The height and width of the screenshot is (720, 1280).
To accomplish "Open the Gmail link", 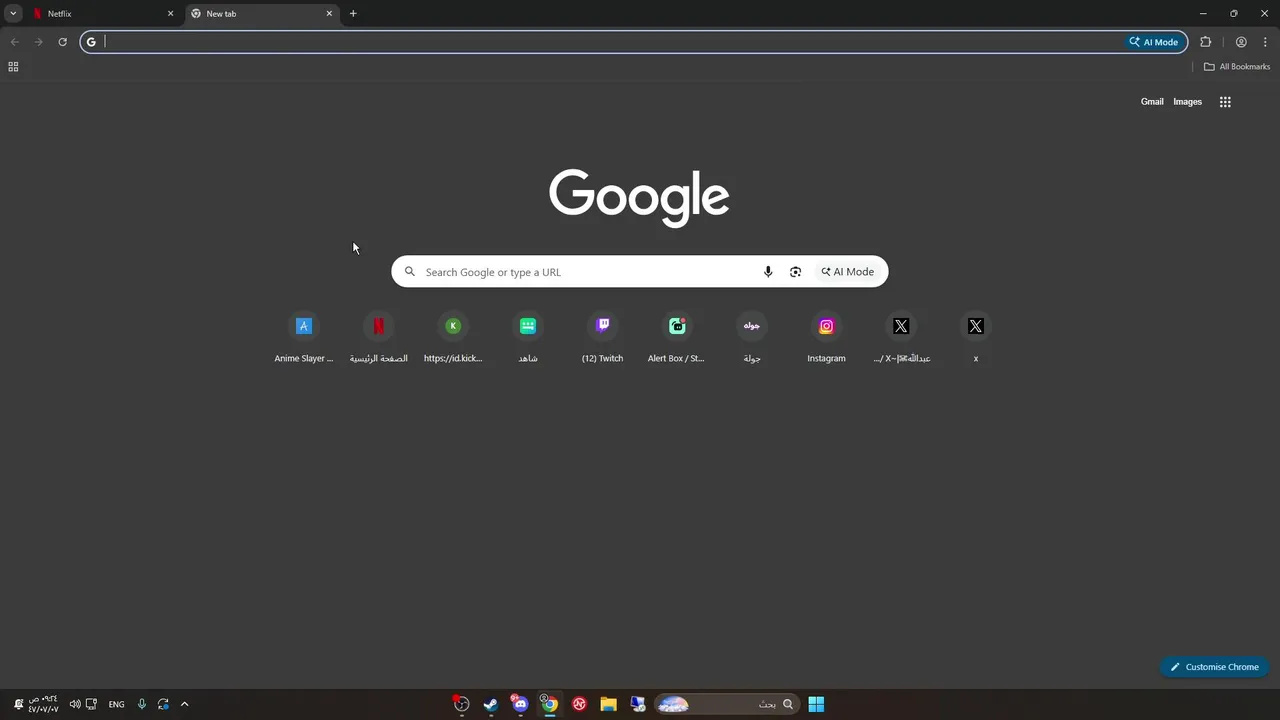I will pos(1152,102).
